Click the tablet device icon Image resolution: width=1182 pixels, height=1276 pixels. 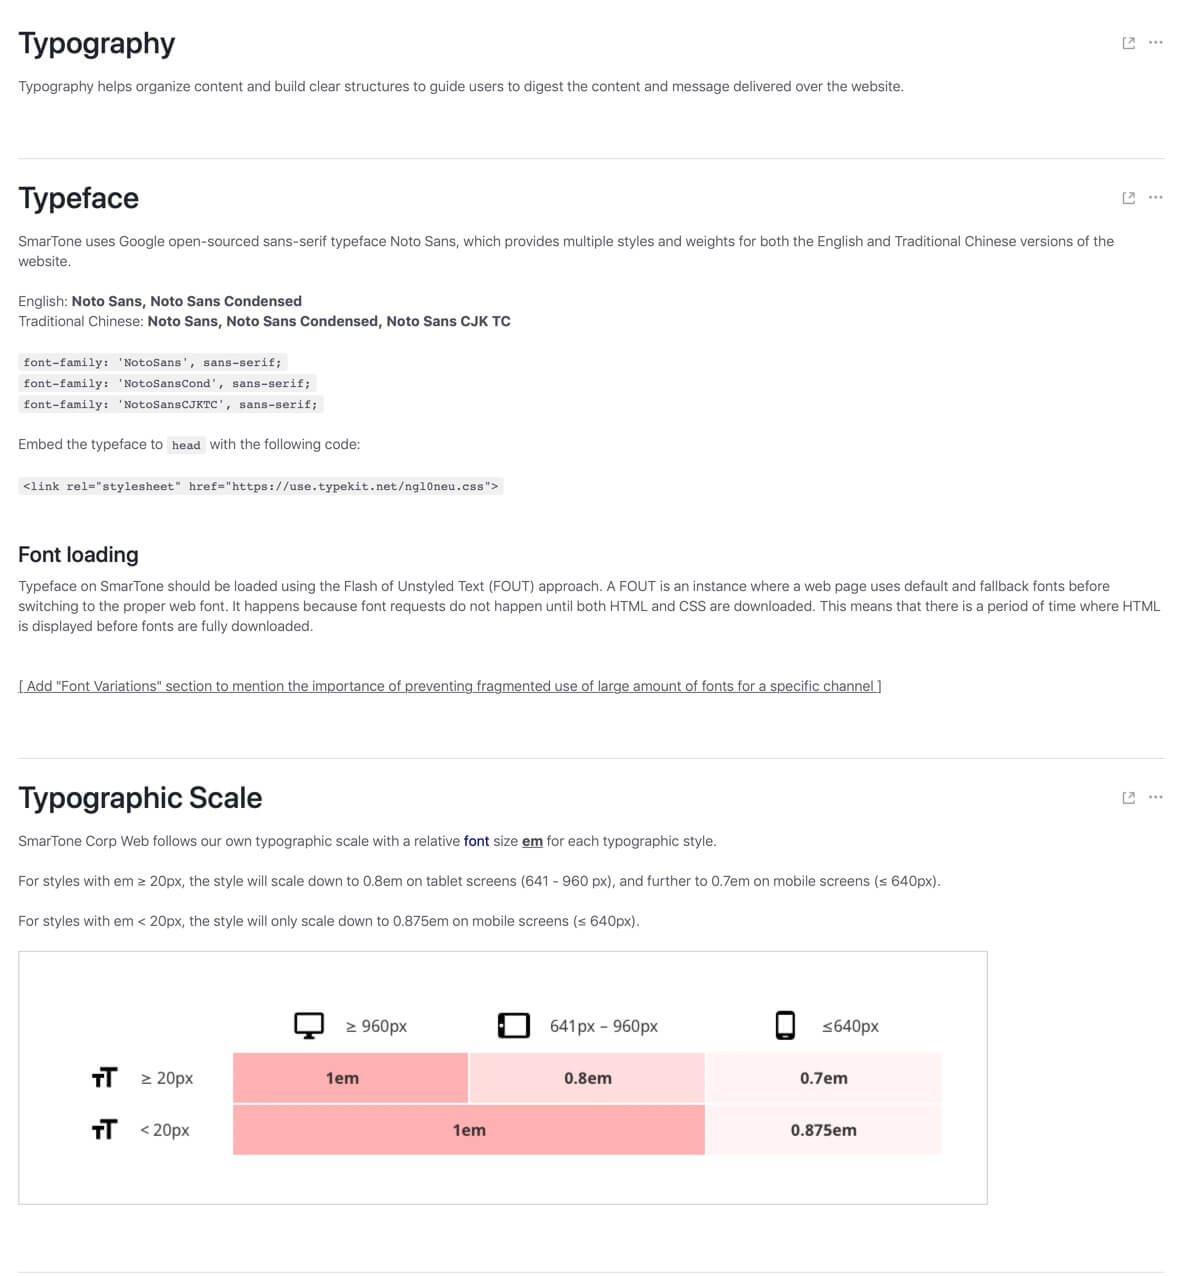tap(513, 1025)
